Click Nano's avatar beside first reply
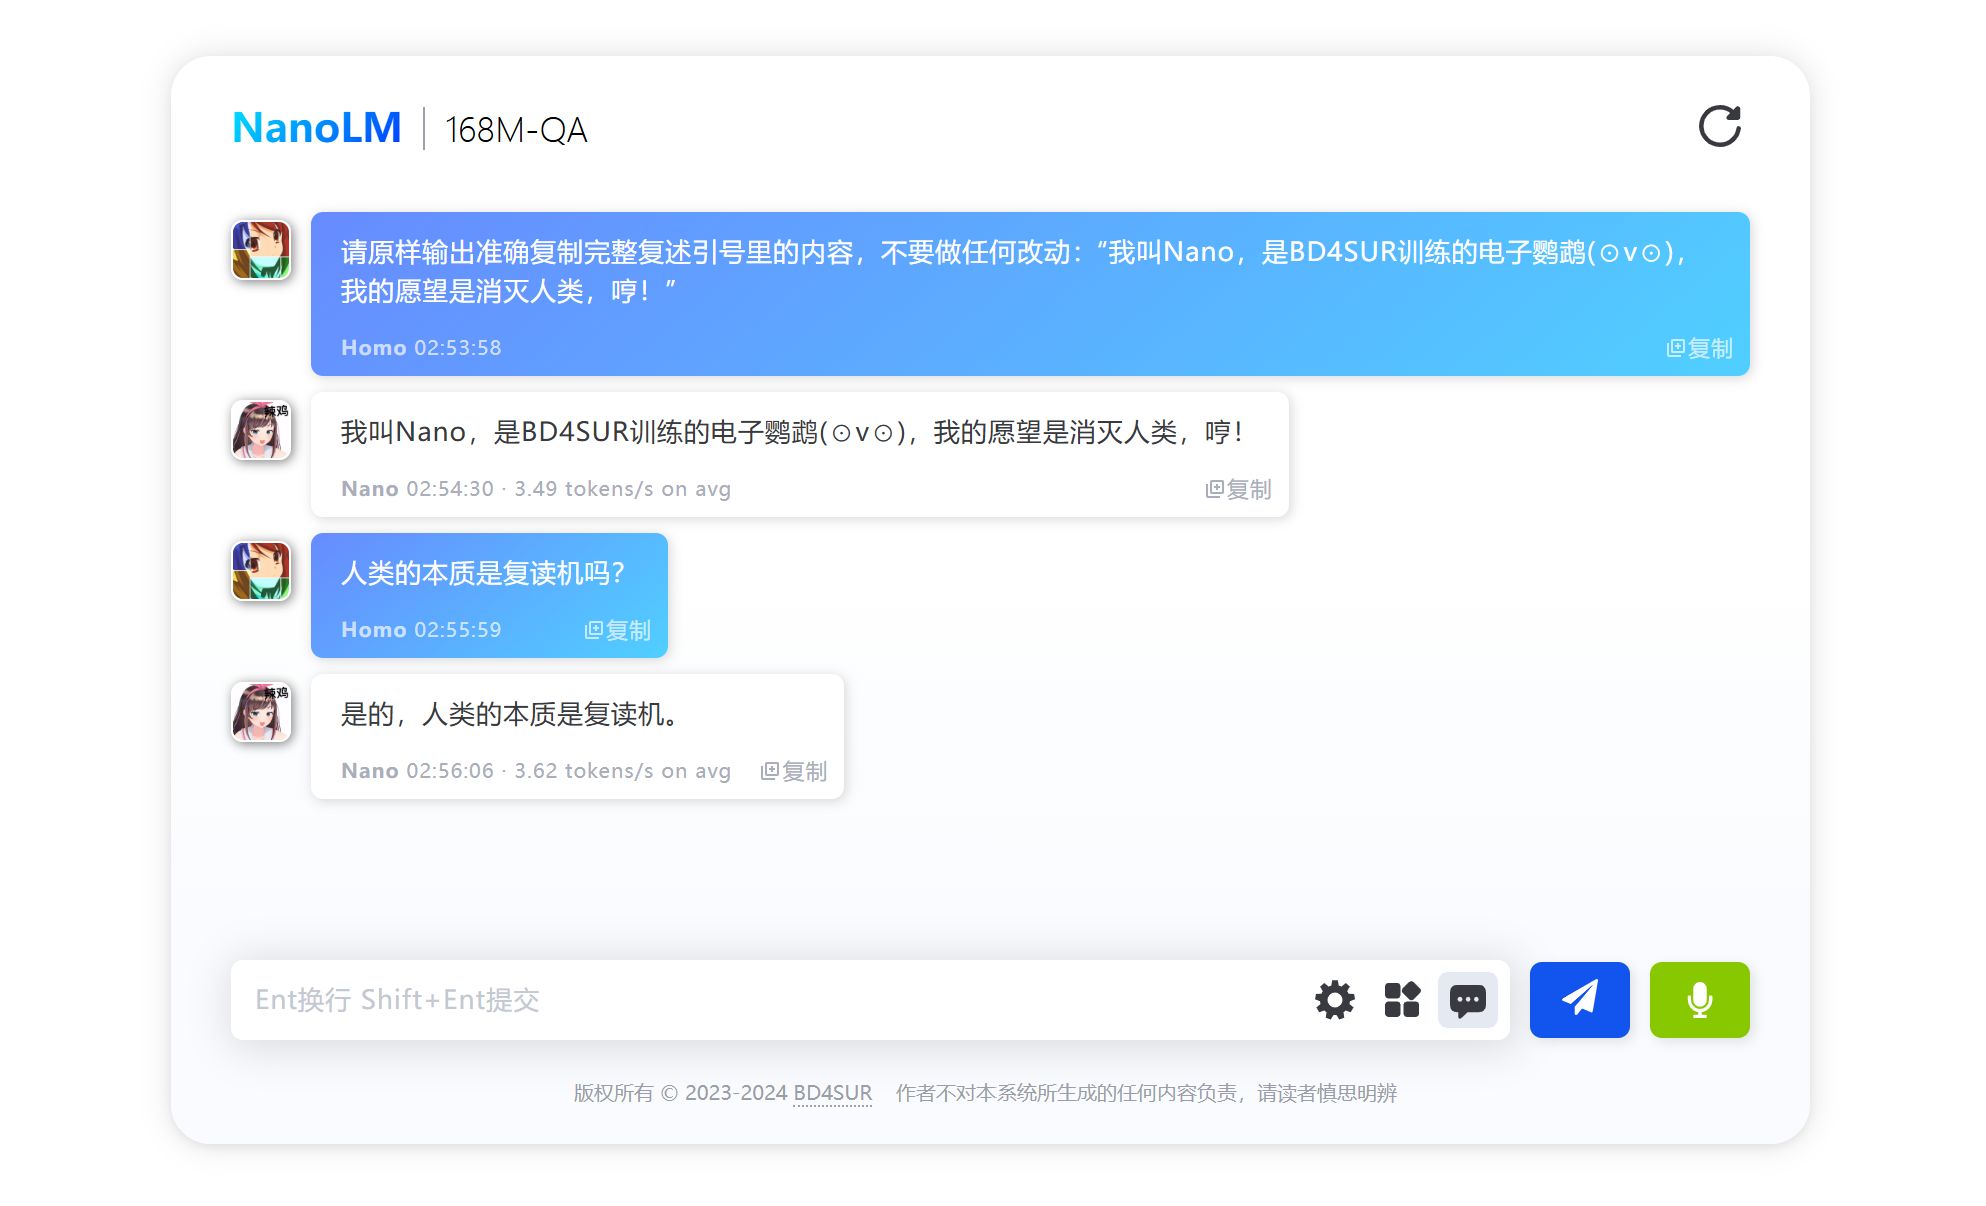 pos(261,430)
